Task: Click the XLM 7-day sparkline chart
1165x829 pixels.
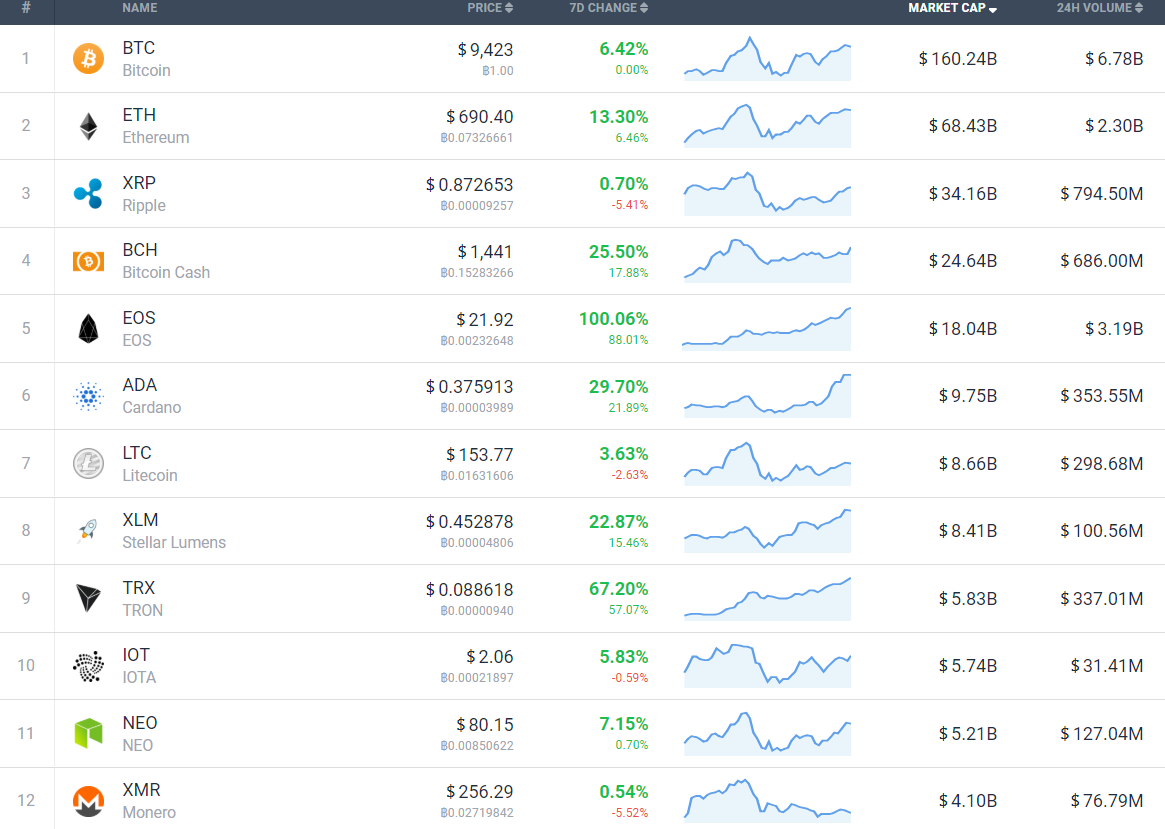Action: pos(767,530)
